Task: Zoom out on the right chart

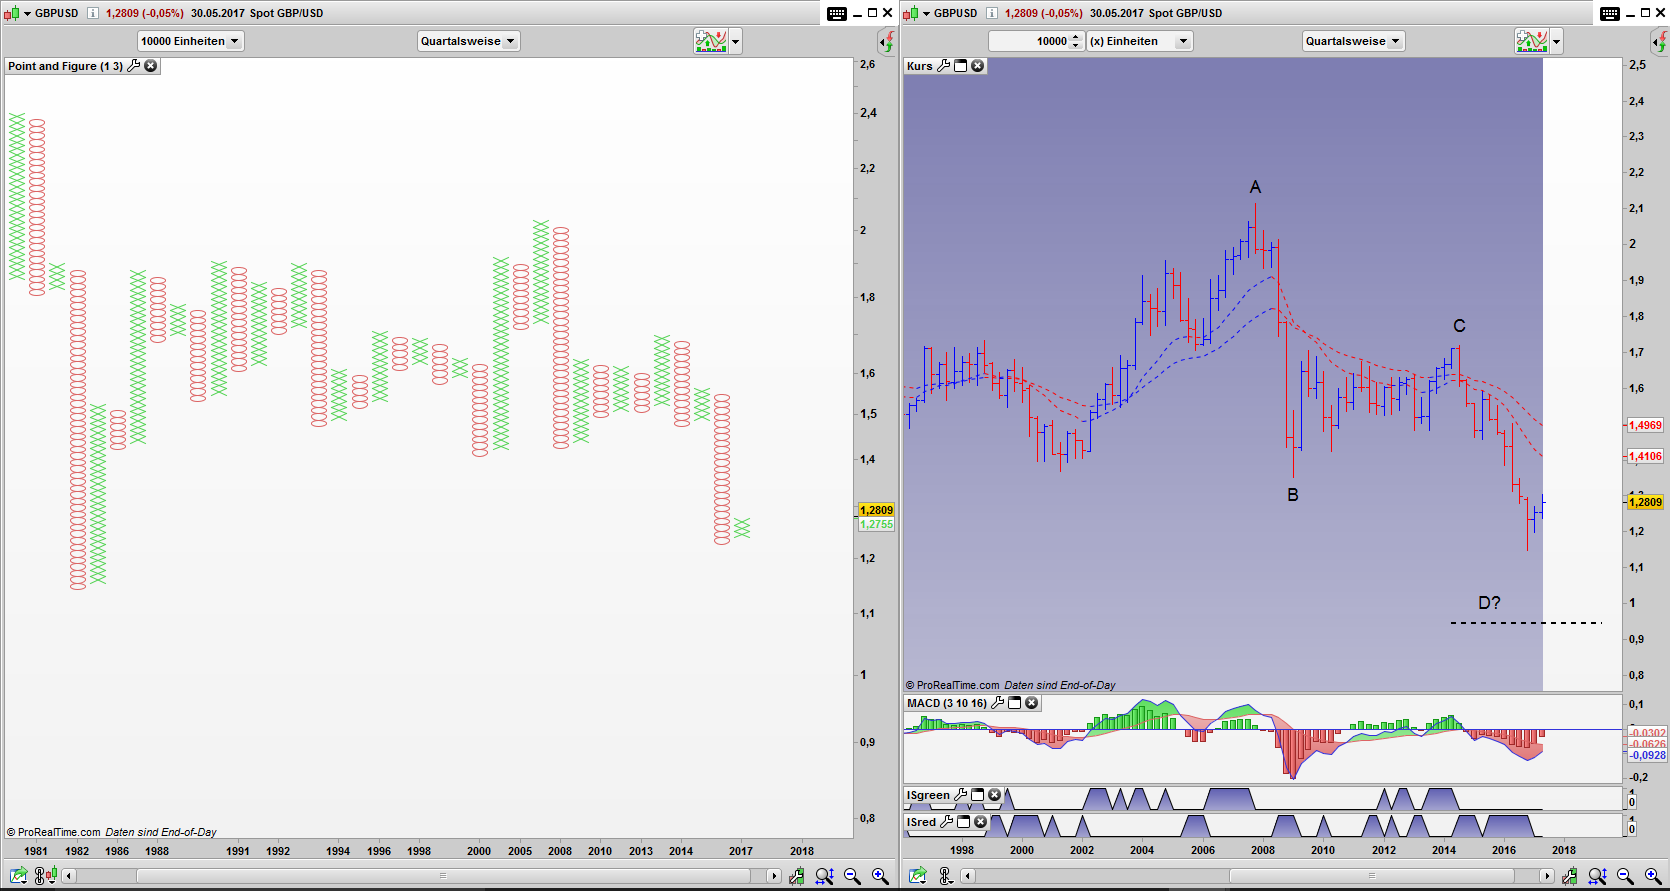Action: (1625, 876)
